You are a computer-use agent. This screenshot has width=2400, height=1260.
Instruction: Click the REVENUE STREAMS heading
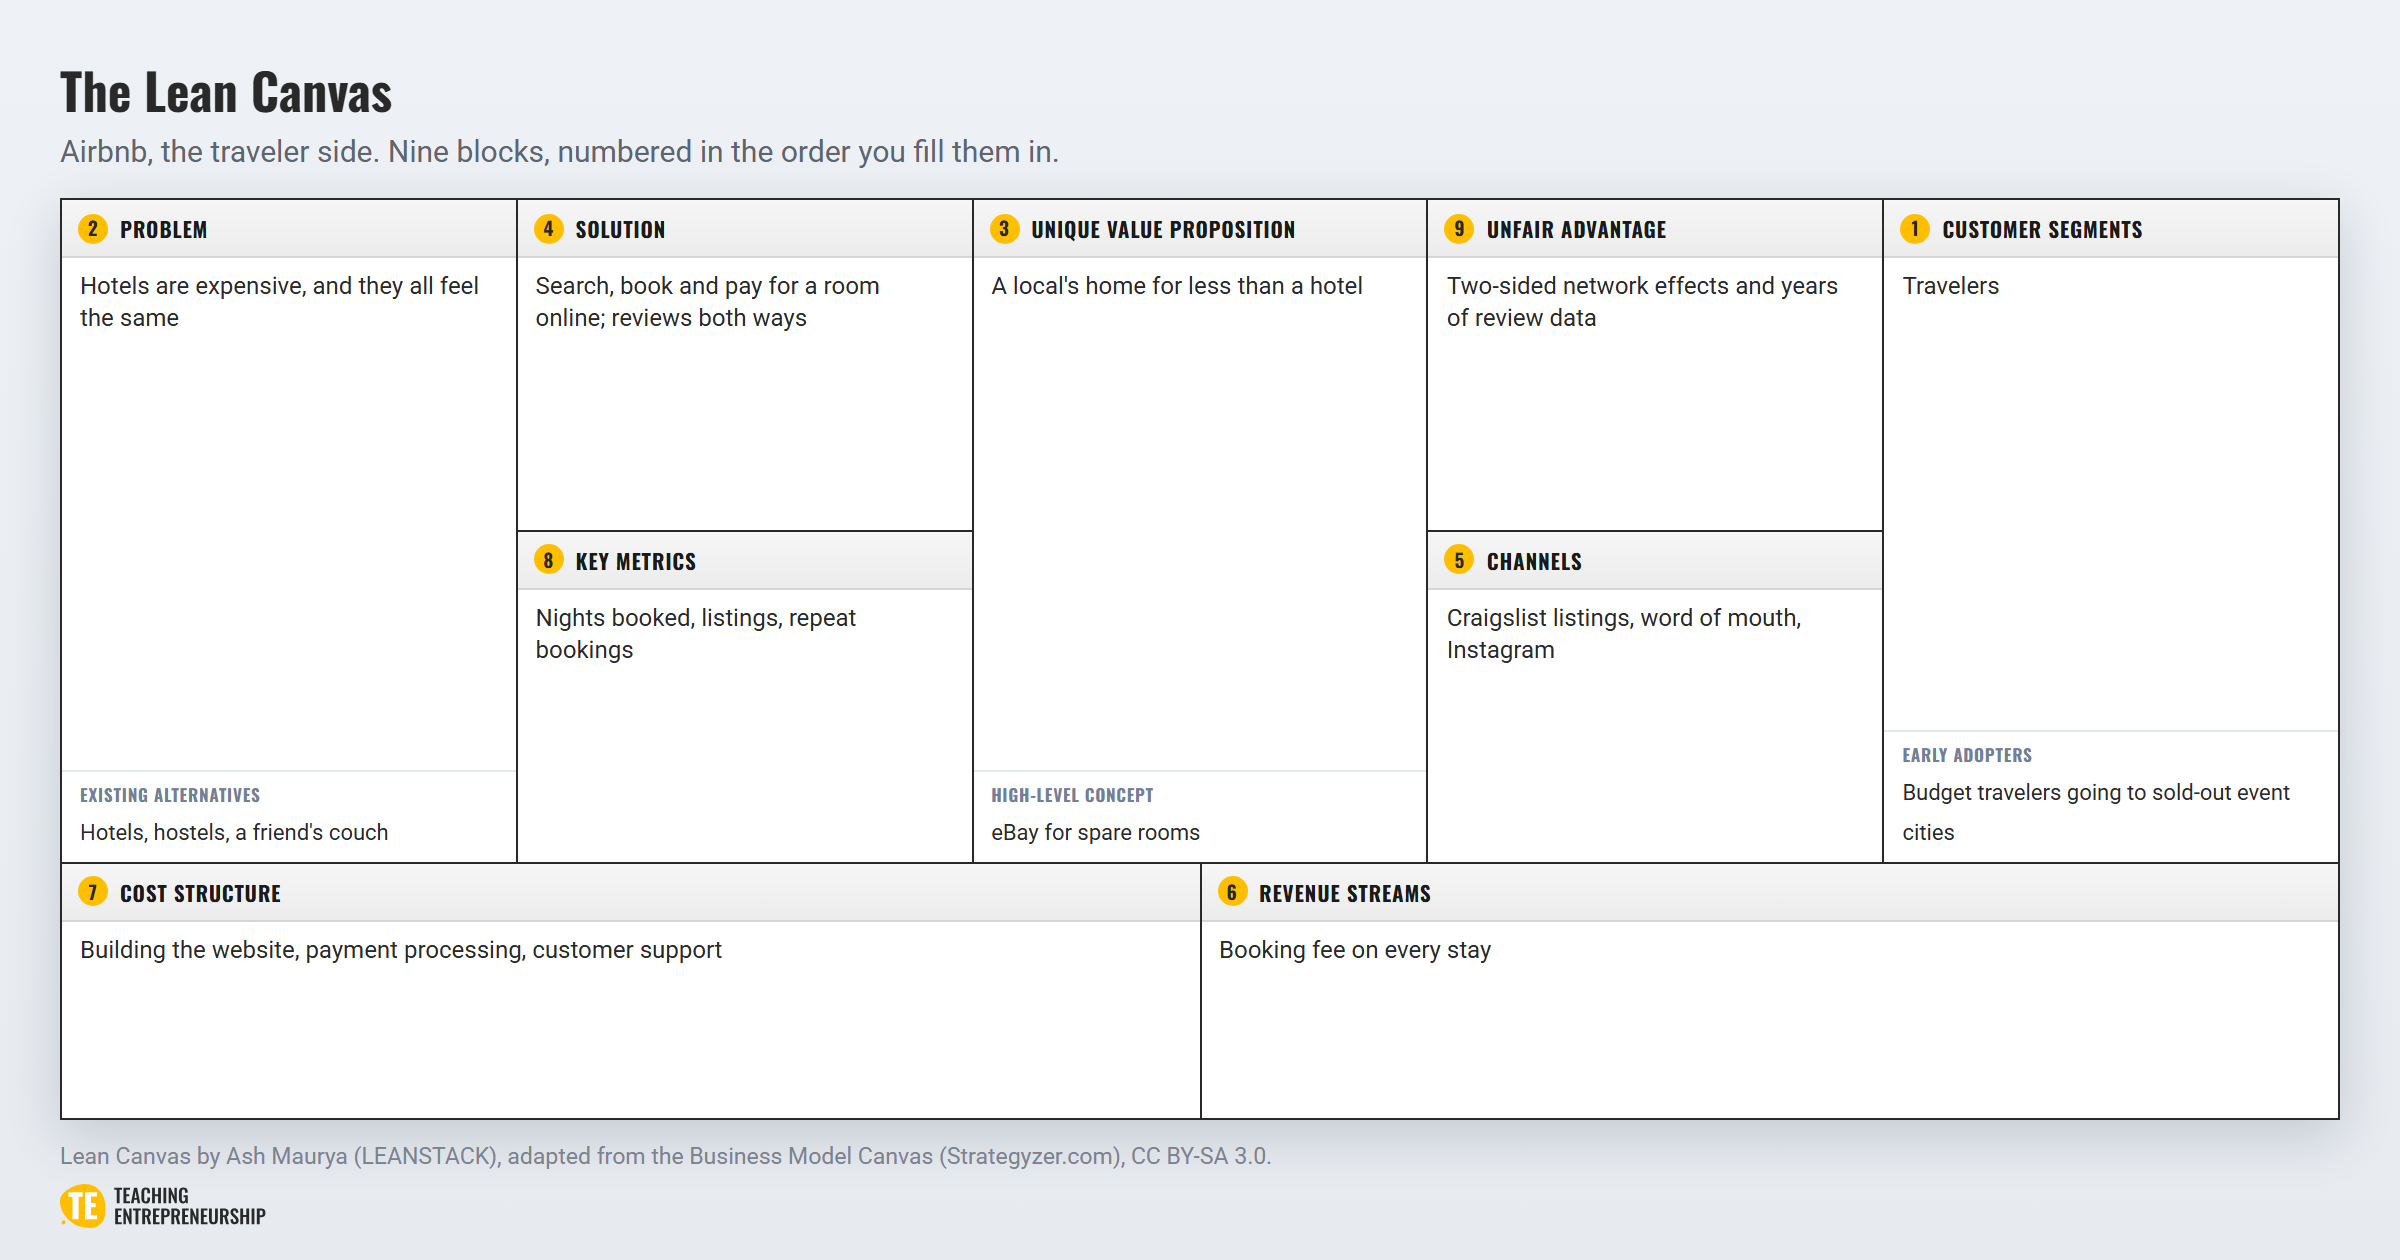(1345, 894)
